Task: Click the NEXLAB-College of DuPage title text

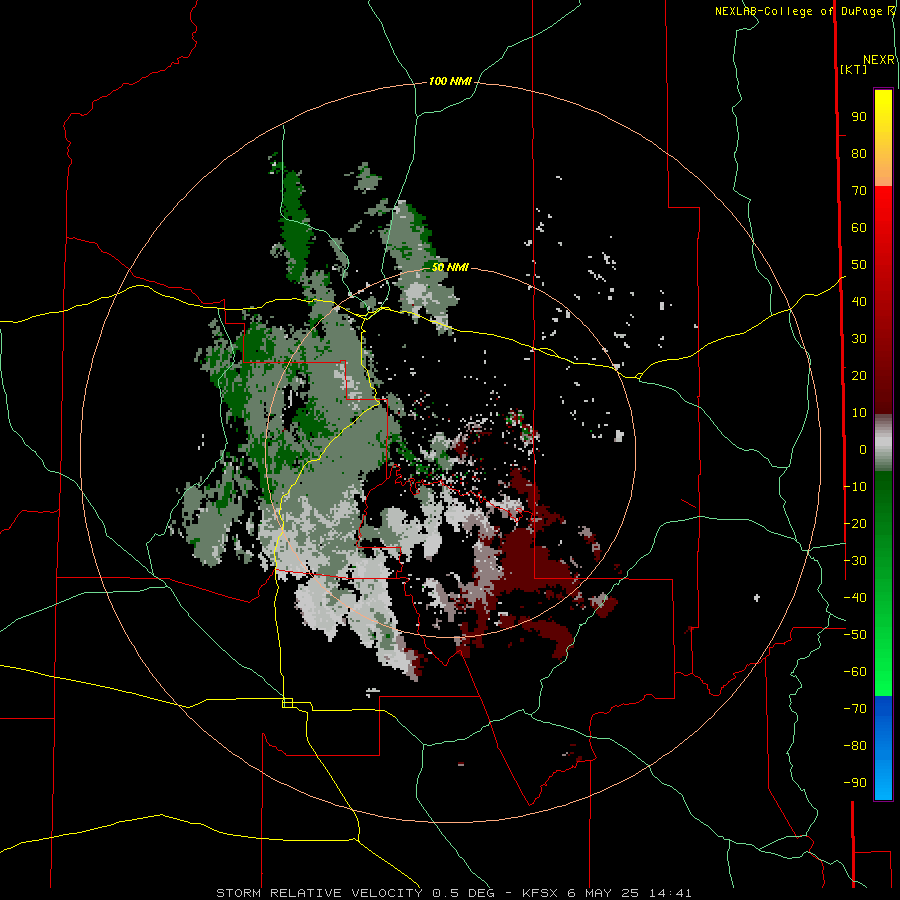Action: pyautogui.click(x=804, y=11)
